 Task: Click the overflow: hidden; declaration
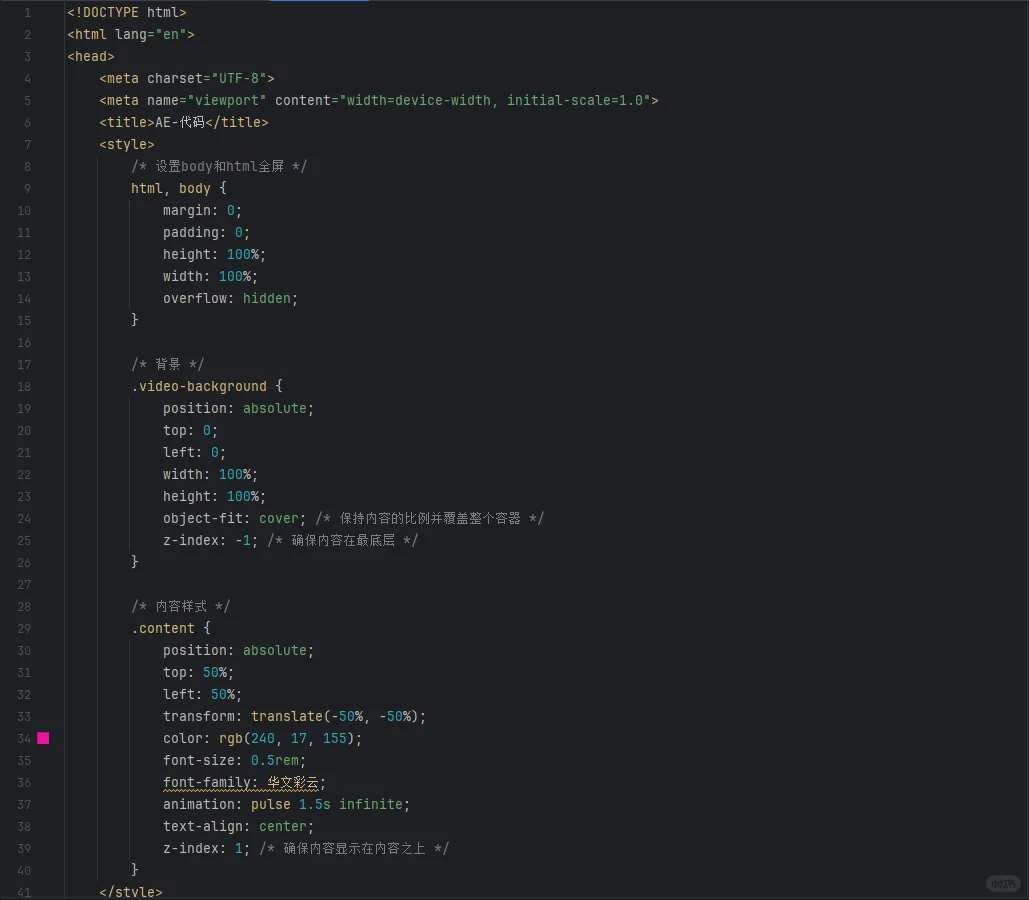click(x=231, y=298)
